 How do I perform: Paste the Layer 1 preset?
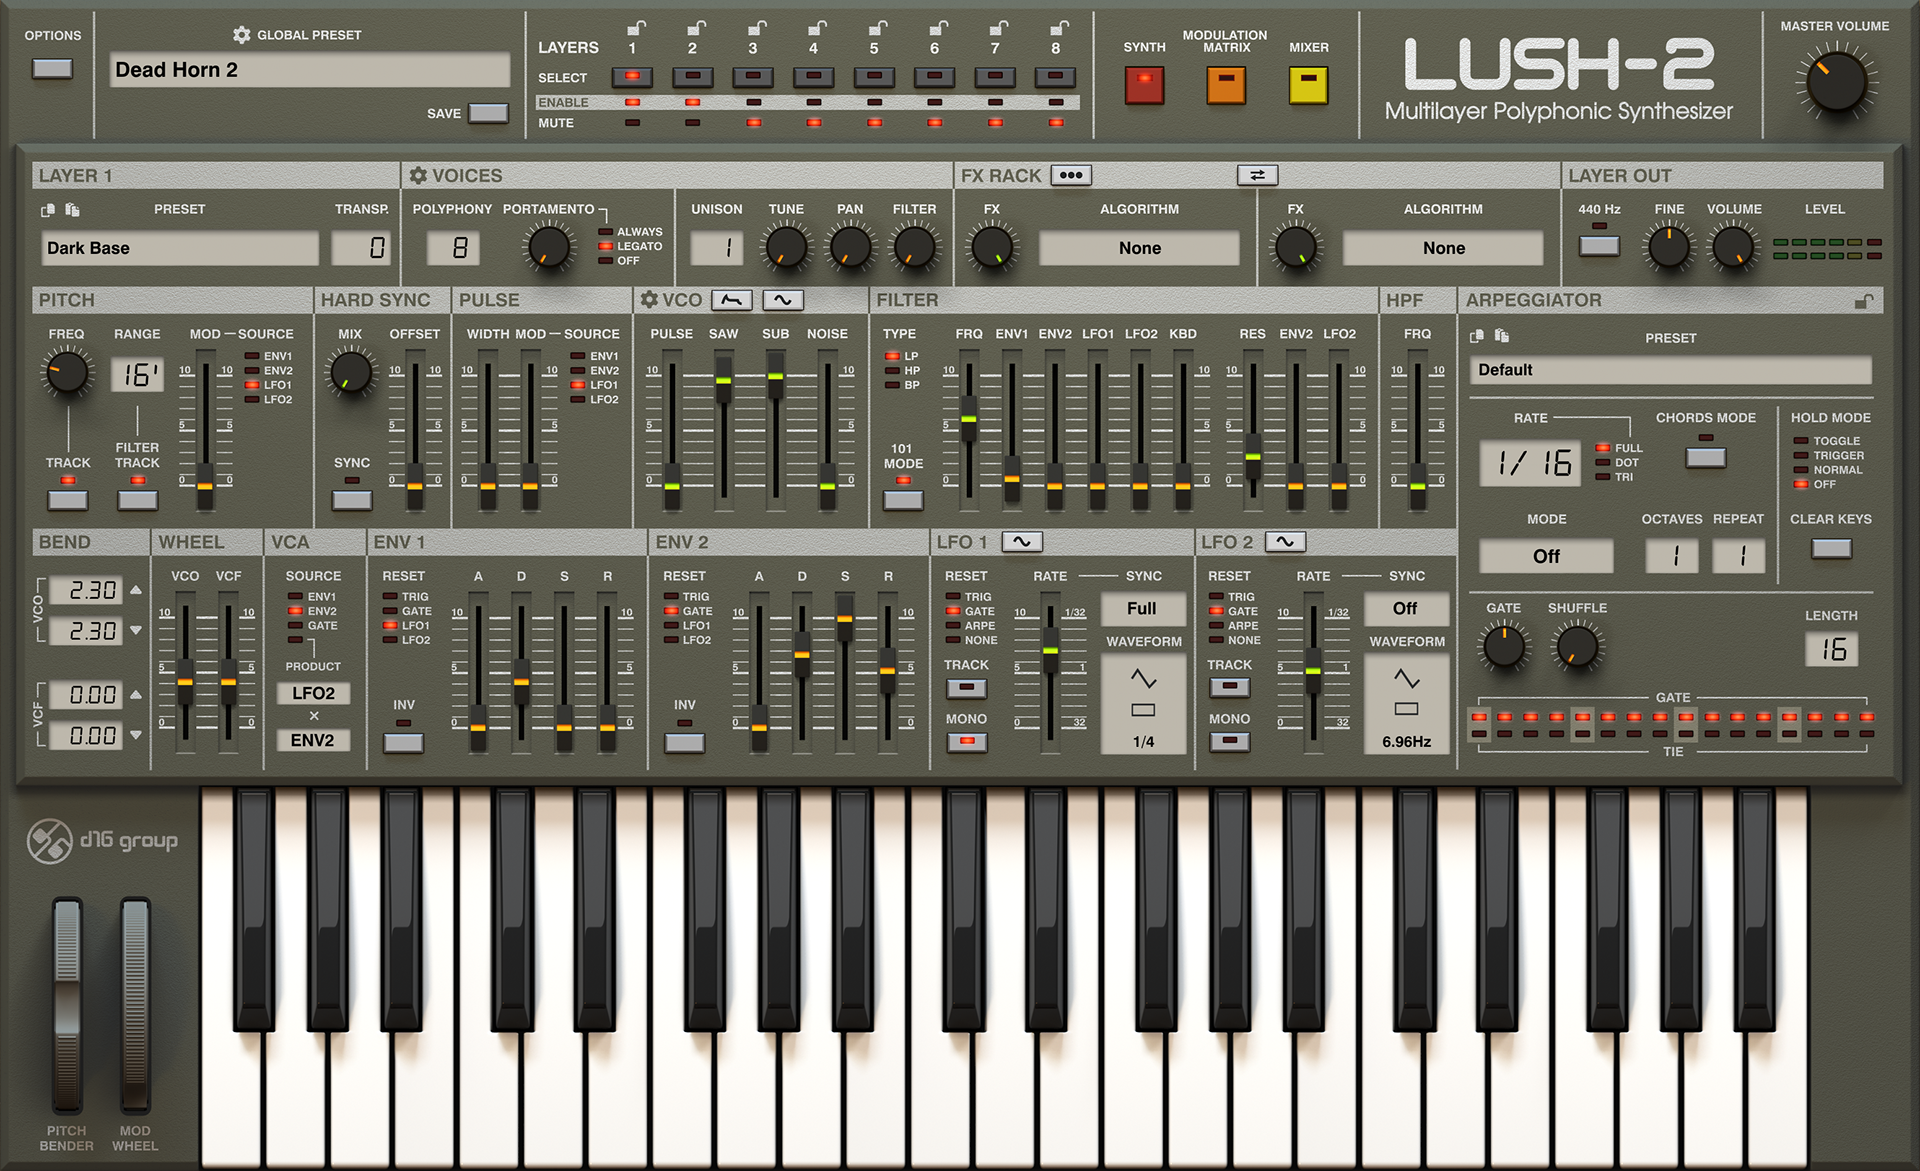coord(72,210)
